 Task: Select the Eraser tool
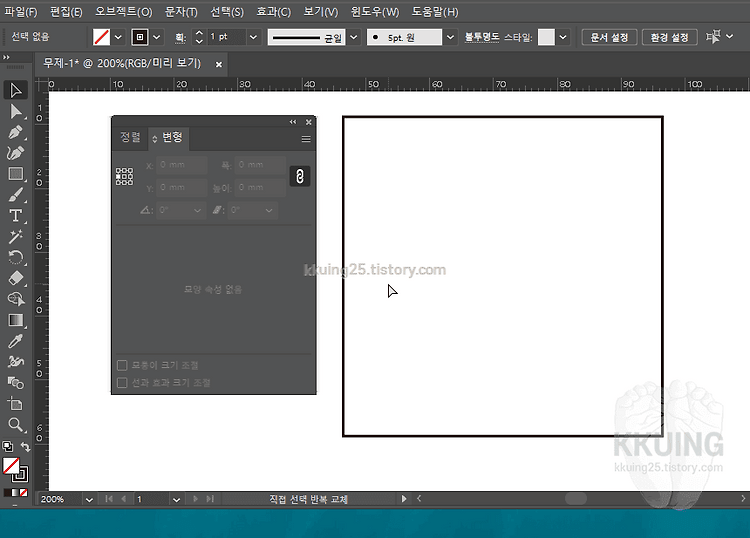click(15, 278)
